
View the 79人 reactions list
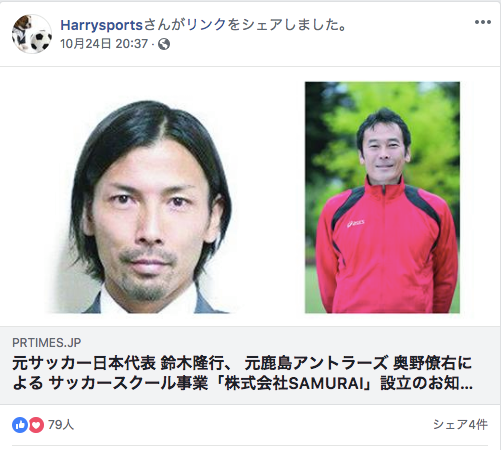(x=61, y=425)
